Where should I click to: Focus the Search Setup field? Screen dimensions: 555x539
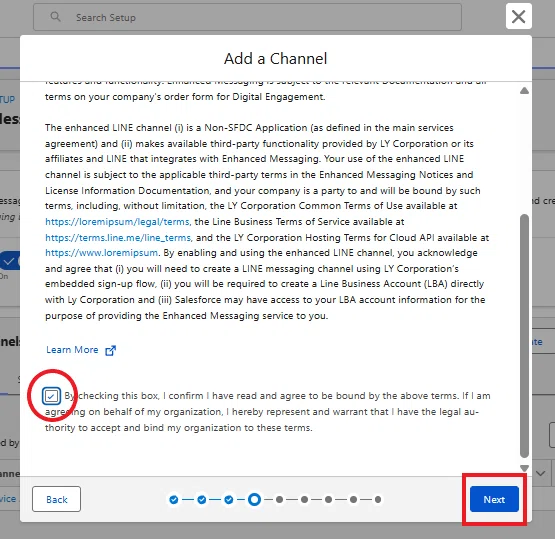tap(247, 17)
